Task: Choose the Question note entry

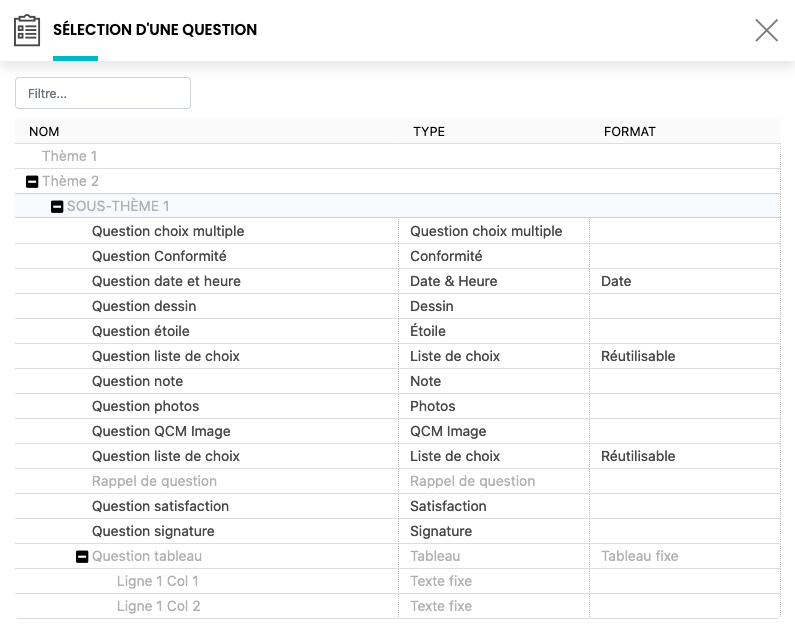Action: click(x=137, y=381)
